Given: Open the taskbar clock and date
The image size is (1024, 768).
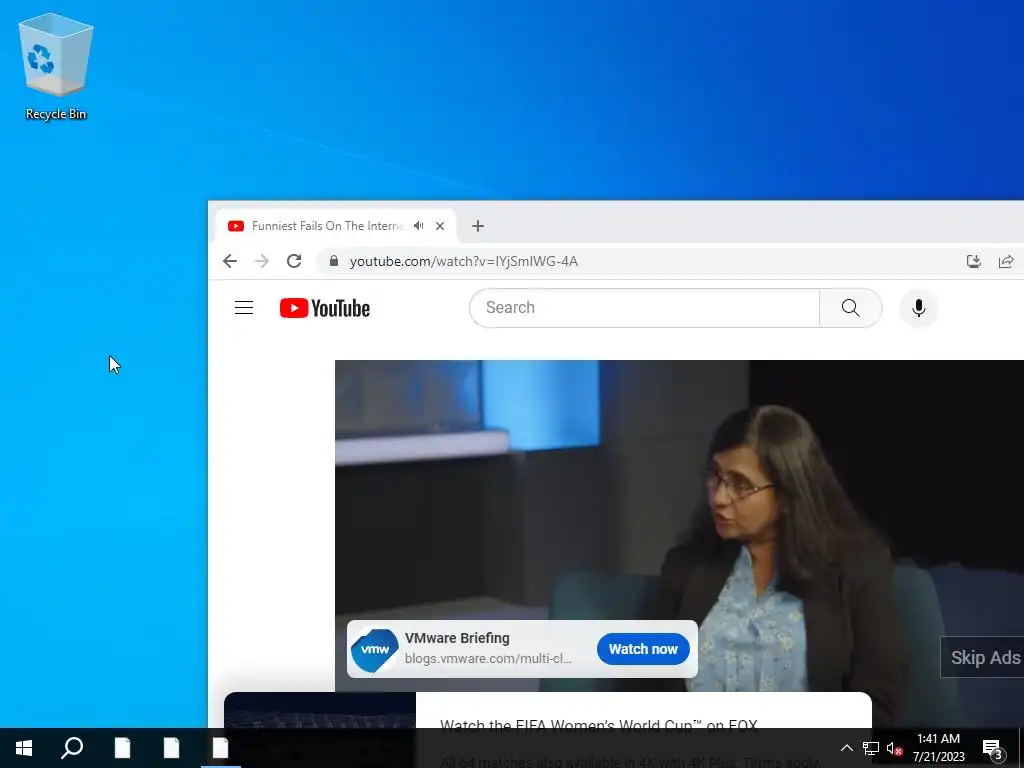Looking at the screenshot, I should tap(938, 748).
